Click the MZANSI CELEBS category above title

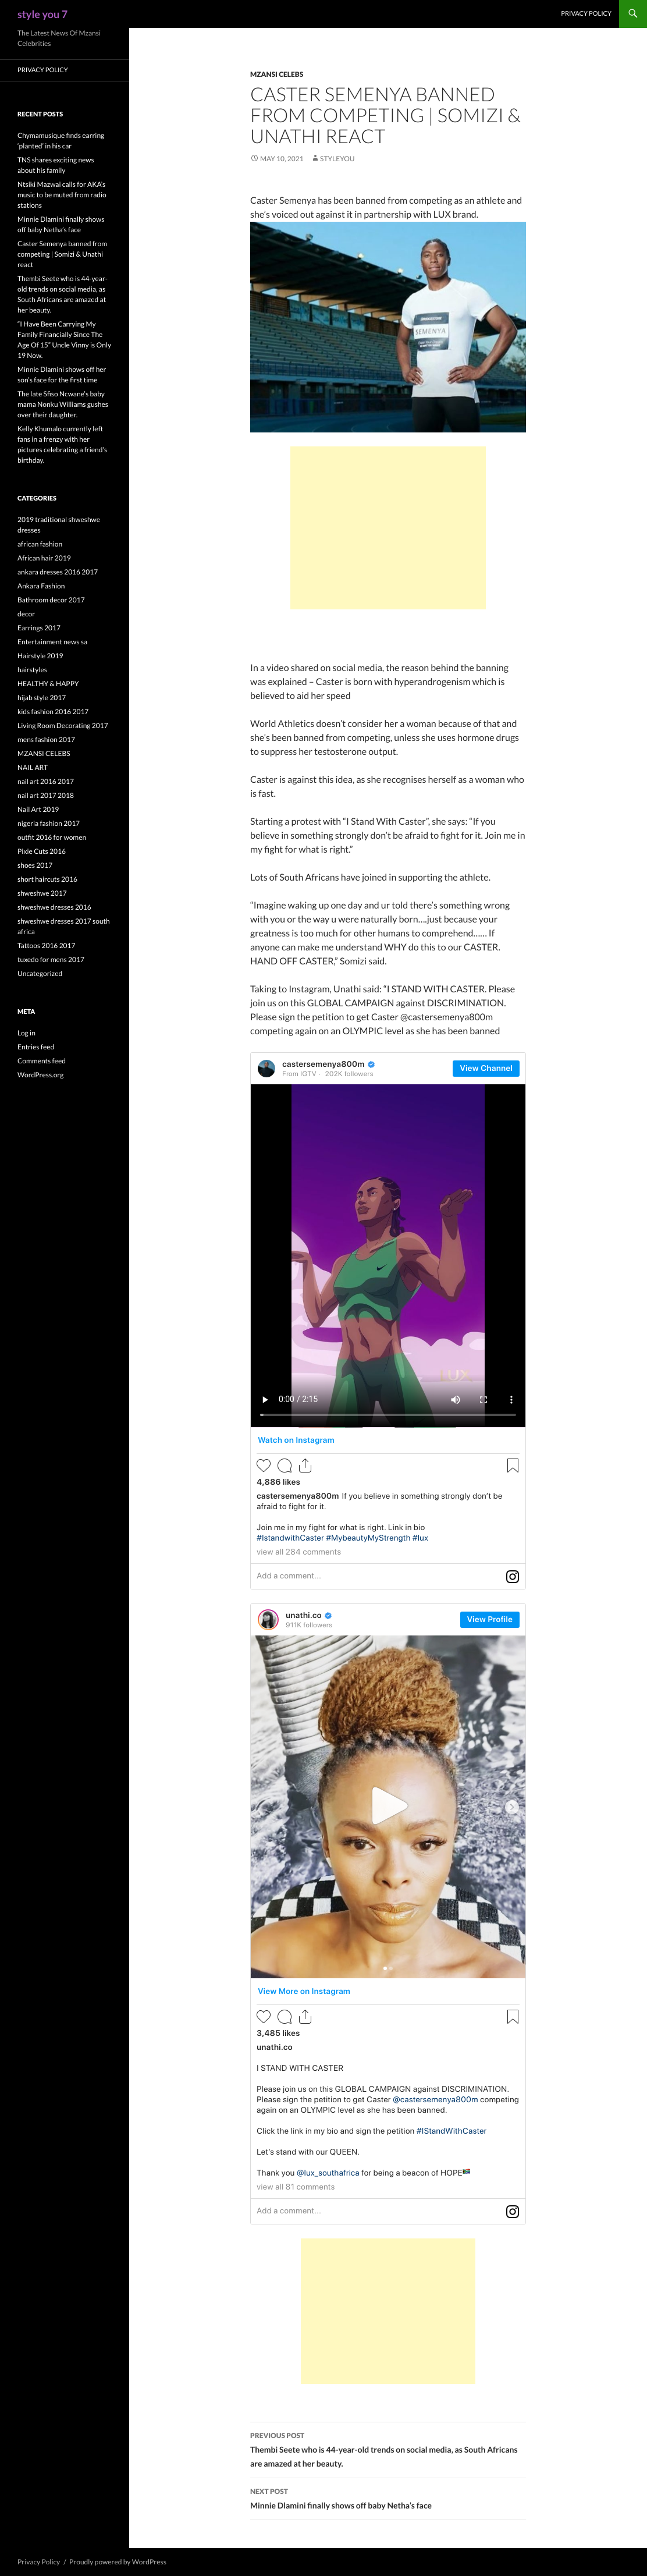tap(277, 74)
